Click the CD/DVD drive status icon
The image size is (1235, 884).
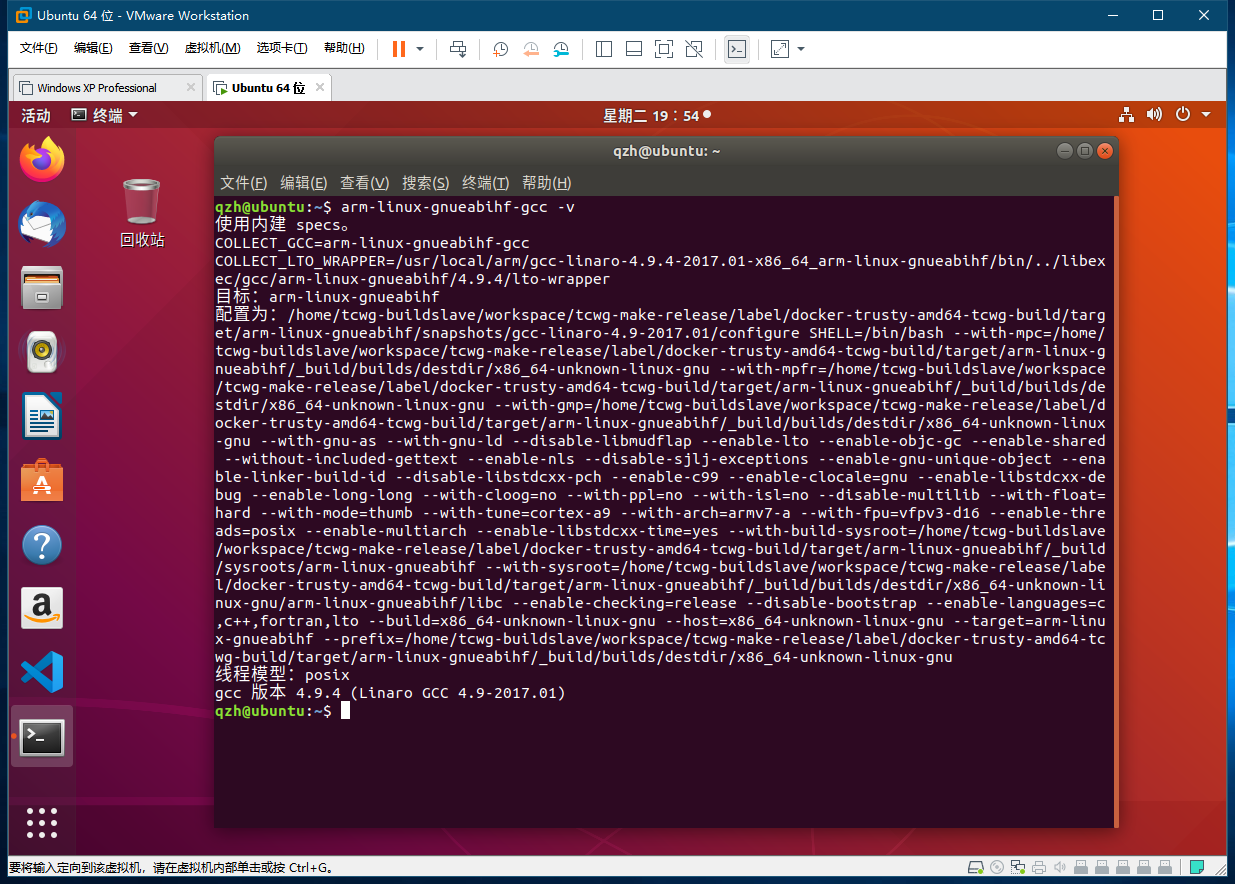pyautogui.click(x=997, y=867)
